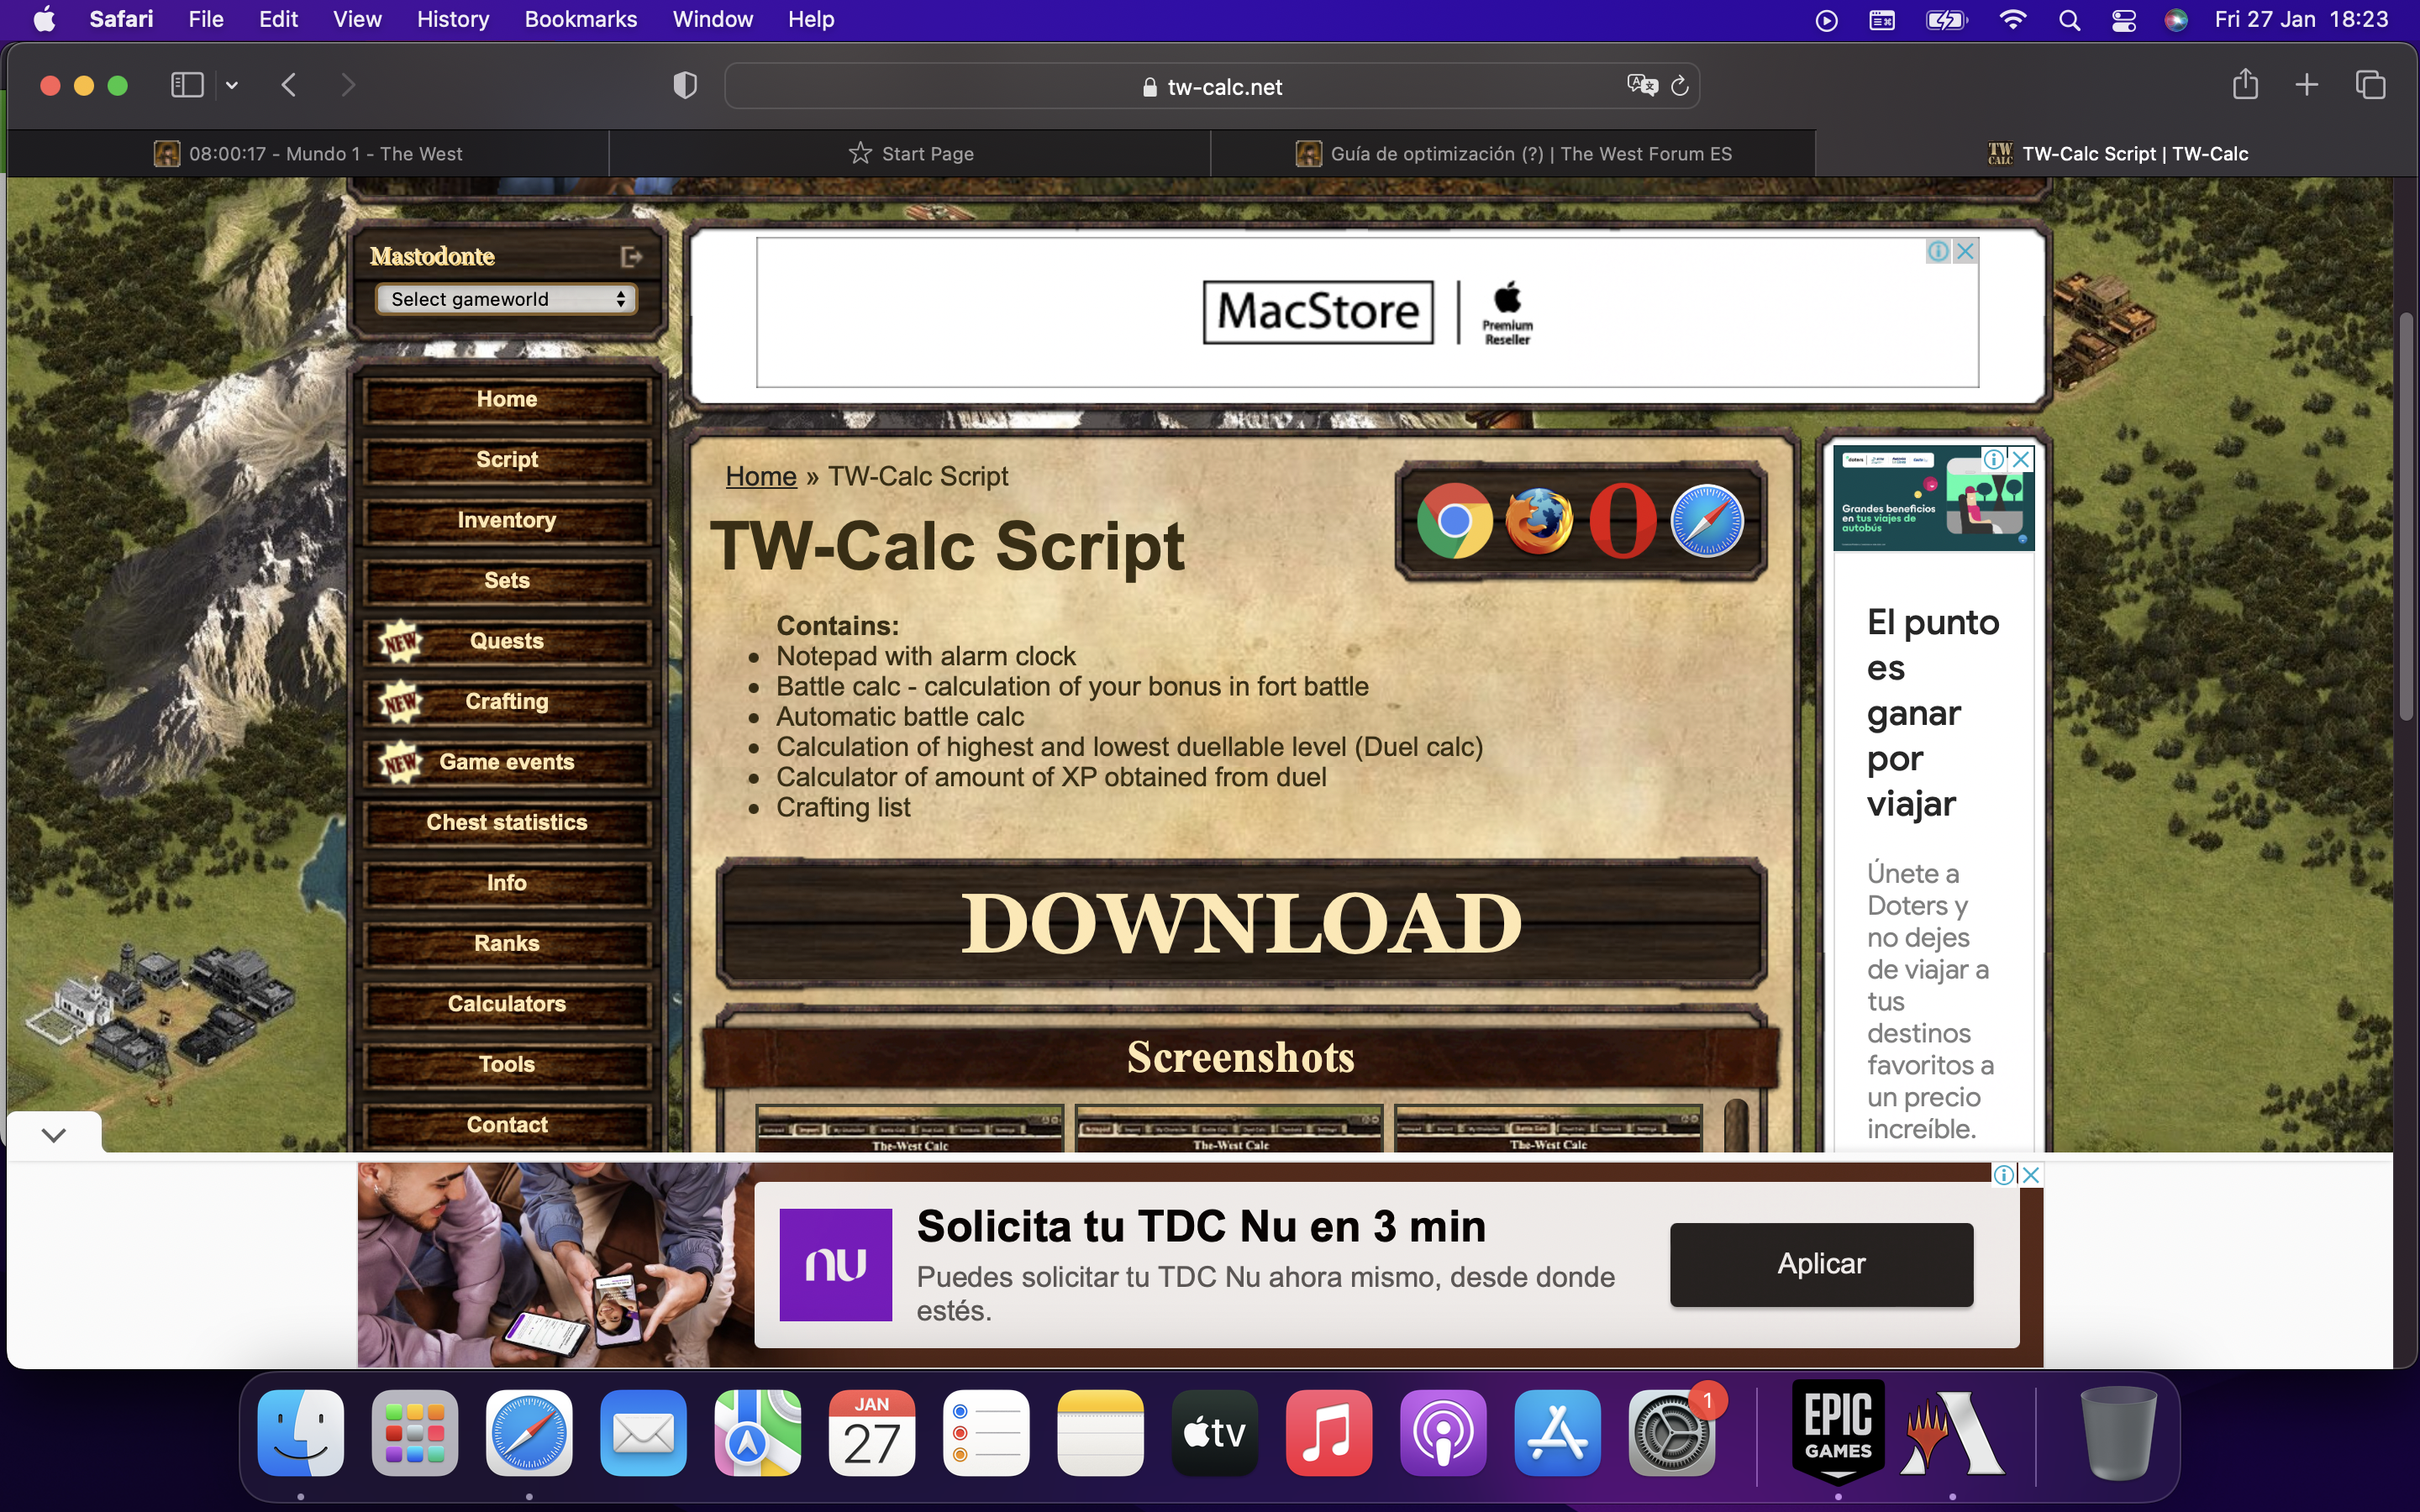Open Safari sidebar toggle icon
2420x1512 pixels.
coord(187,85)
